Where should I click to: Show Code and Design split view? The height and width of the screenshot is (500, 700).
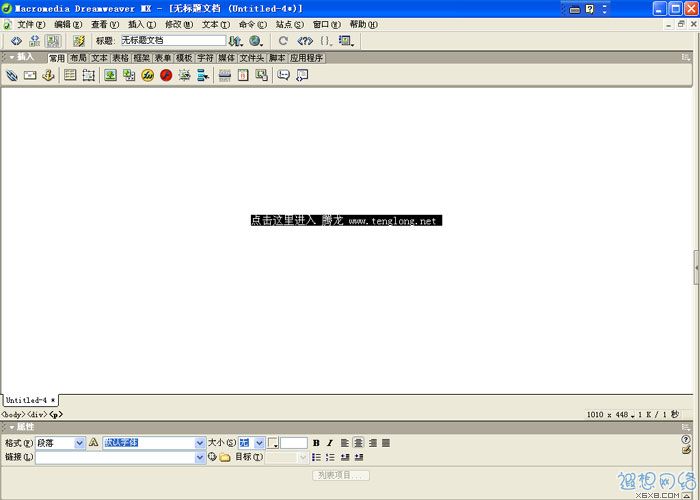coord(34,41)
